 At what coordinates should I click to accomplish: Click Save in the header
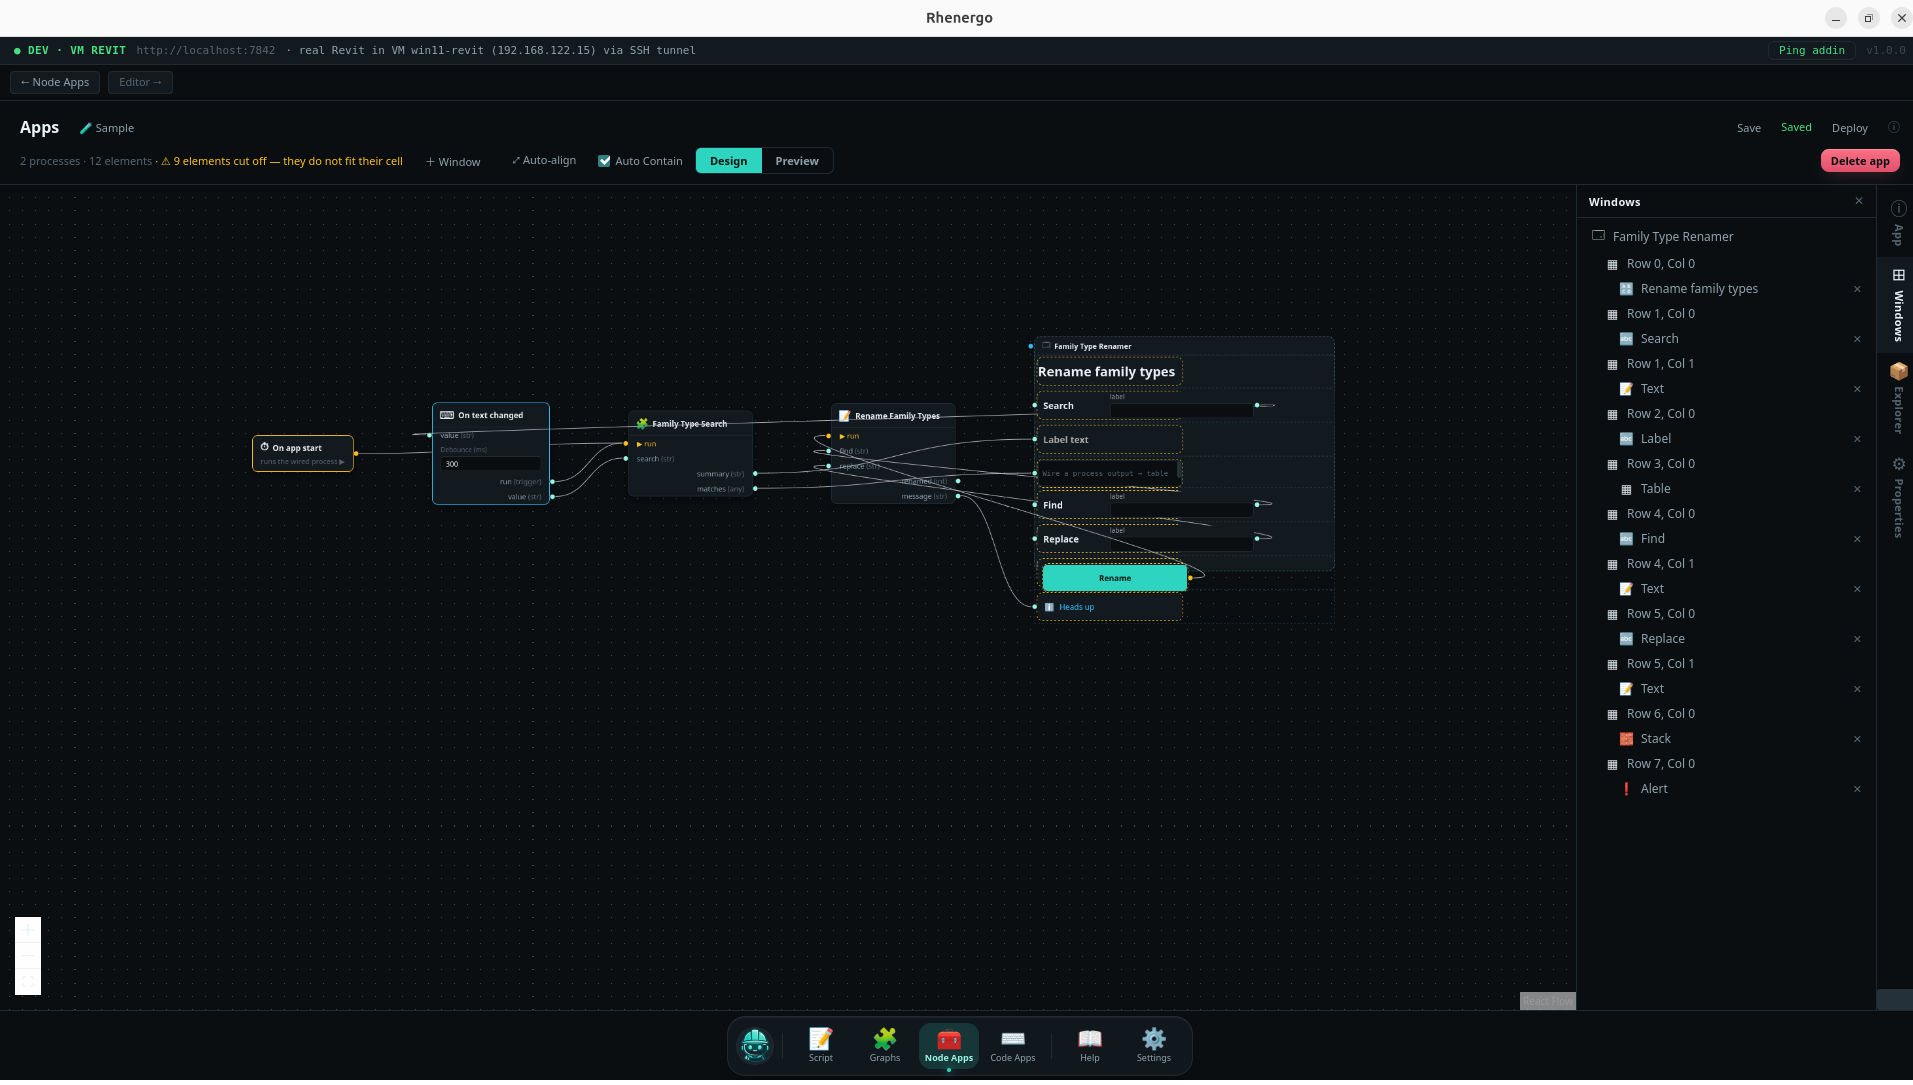[x=1748, y=128]
